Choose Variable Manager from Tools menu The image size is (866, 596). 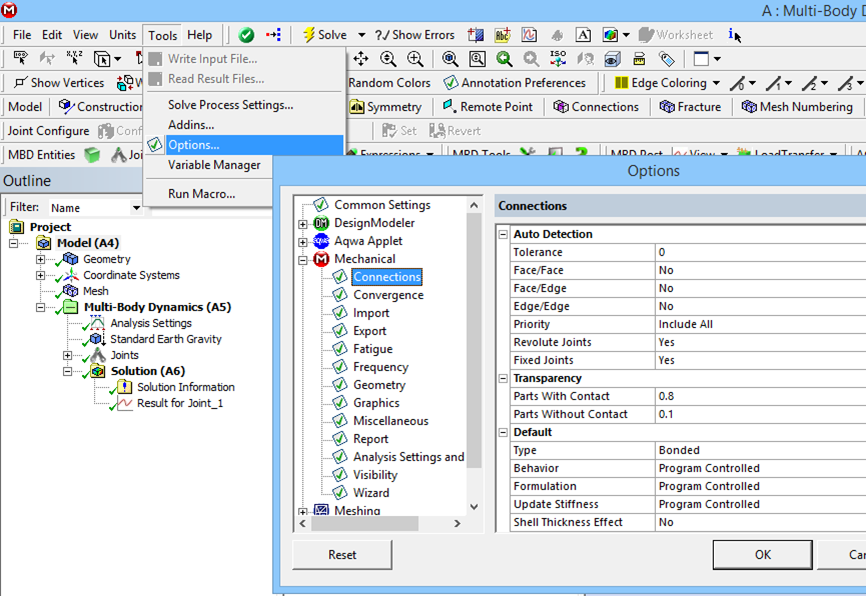pyautogui.click(x=214, y=165)
